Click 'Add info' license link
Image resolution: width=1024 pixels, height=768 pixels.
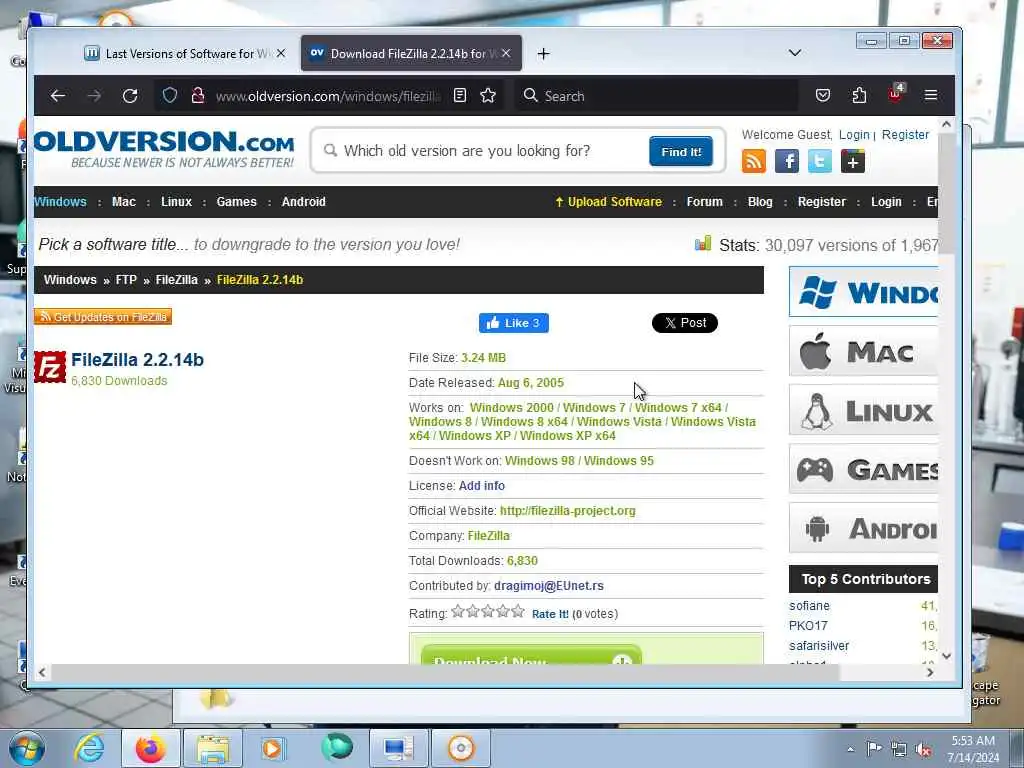click(x=481, y=486)
